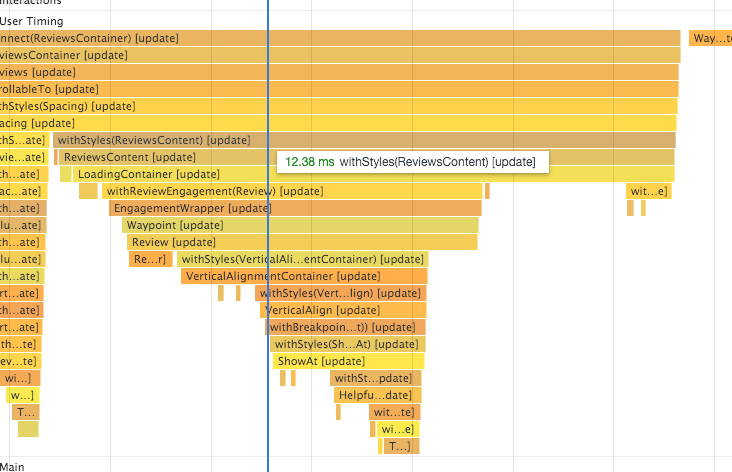Select the withStyles(ReviewsContent) [update] bar
Screen dimensions: 732x472
[x=364, y=140]
